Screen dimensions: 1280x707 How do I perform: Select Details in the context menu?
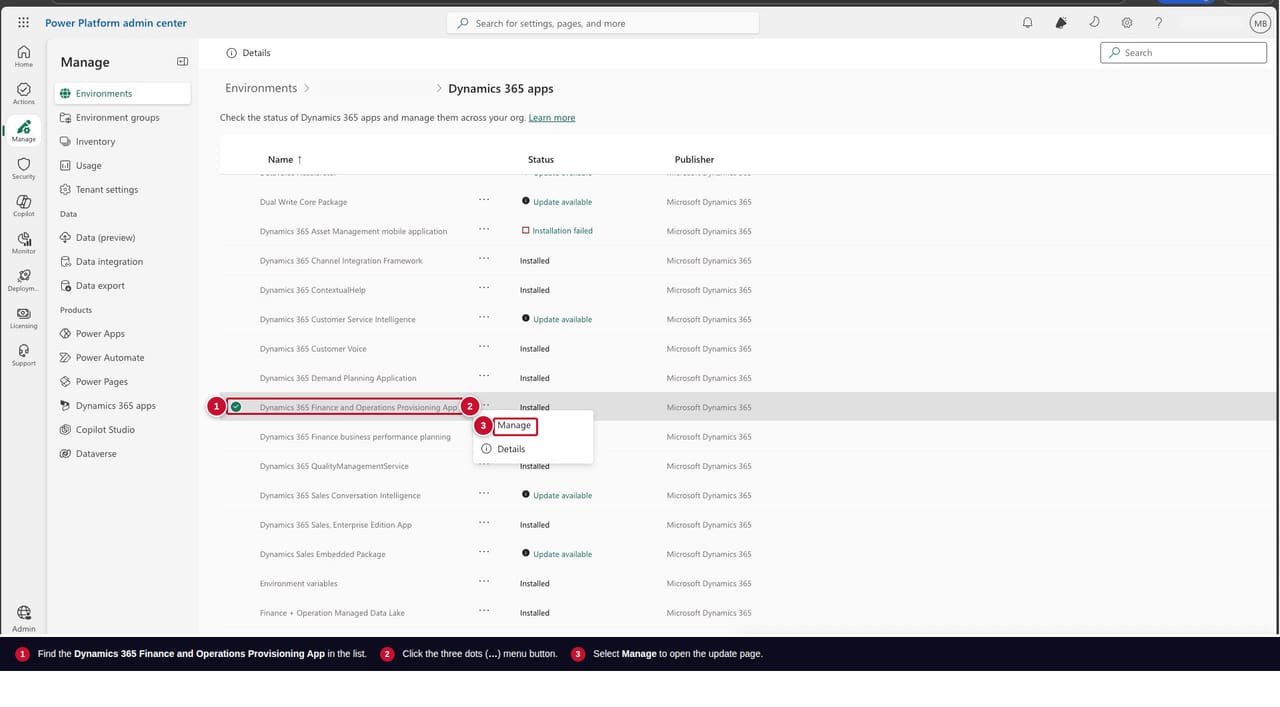(x=533, y=449)
